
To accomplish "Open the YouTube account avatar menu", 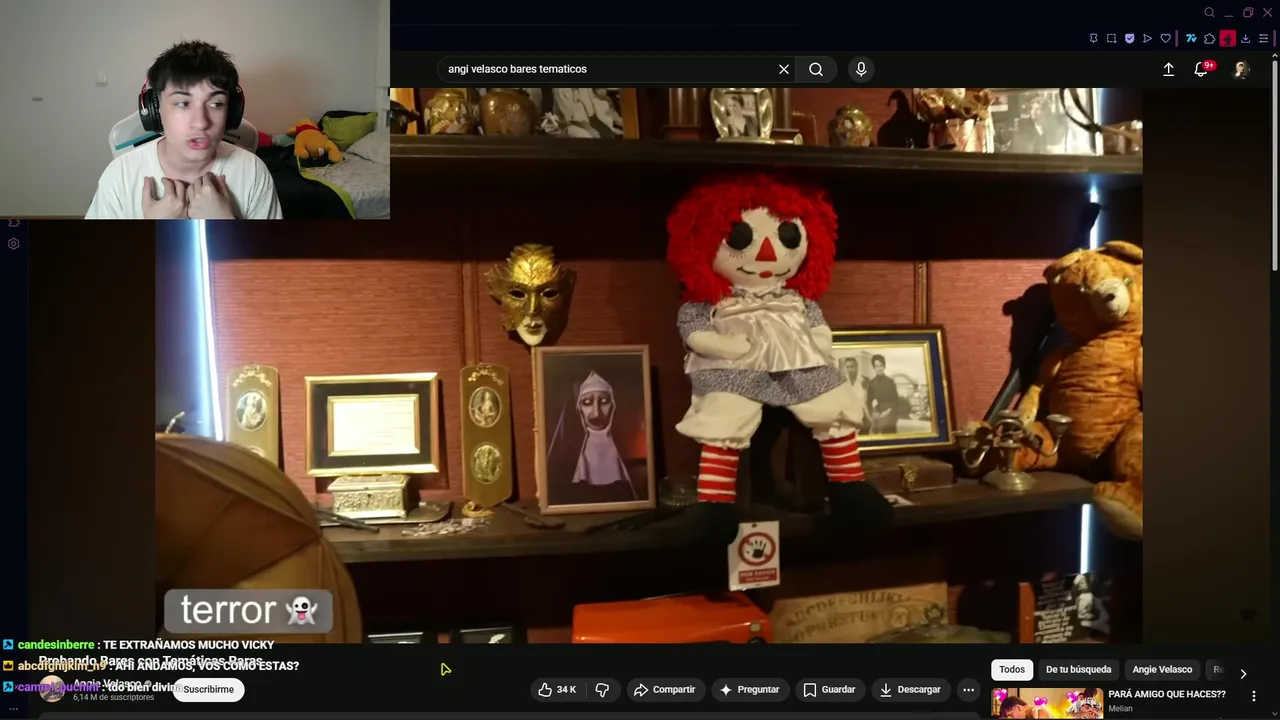I will [1241, 69].
